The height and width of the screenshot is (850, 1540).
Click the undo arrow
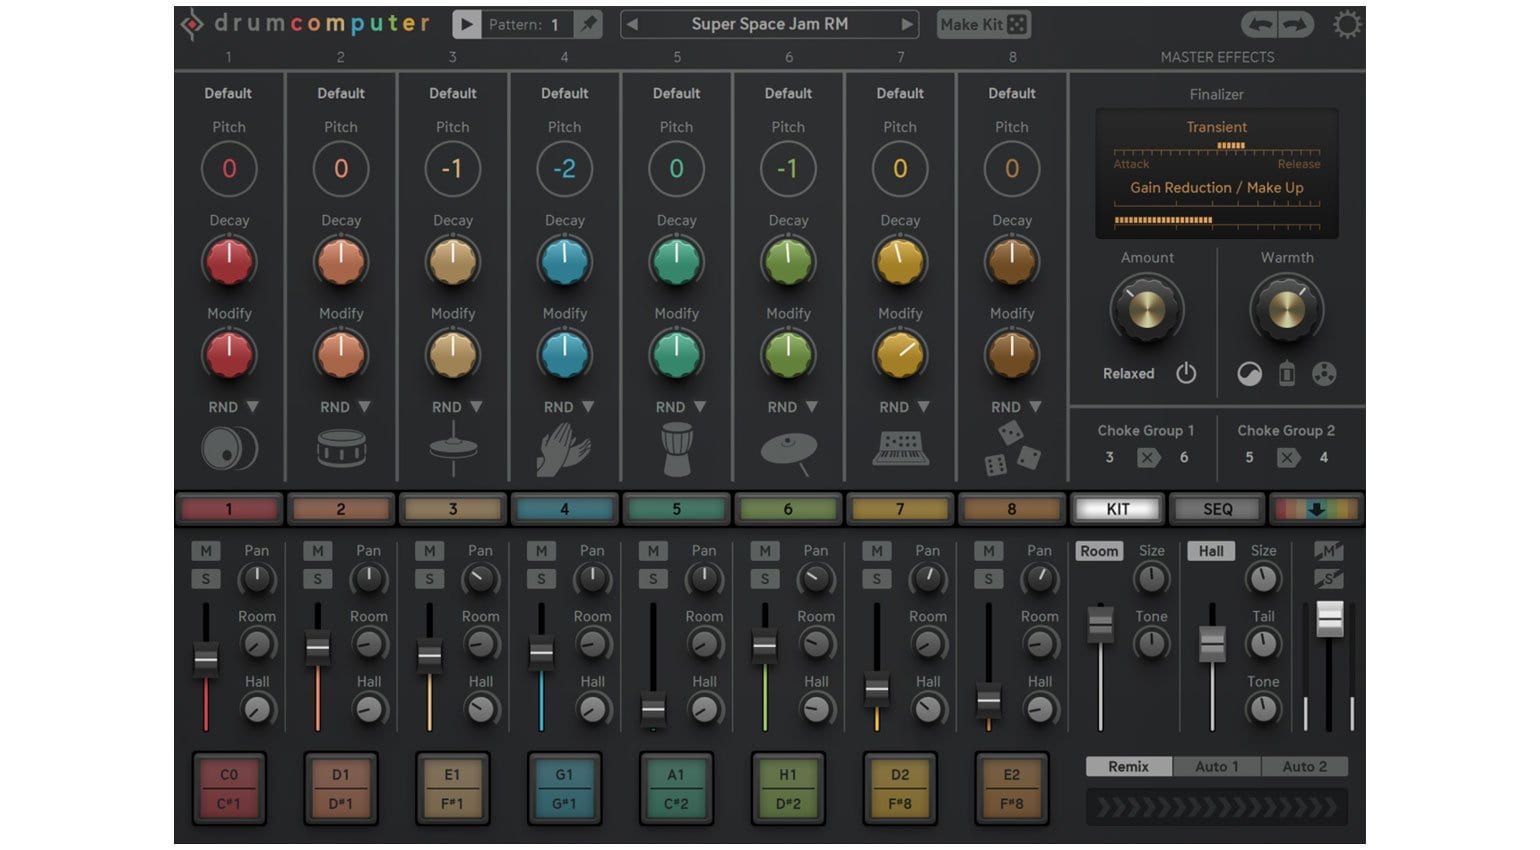click(1260, 24)
